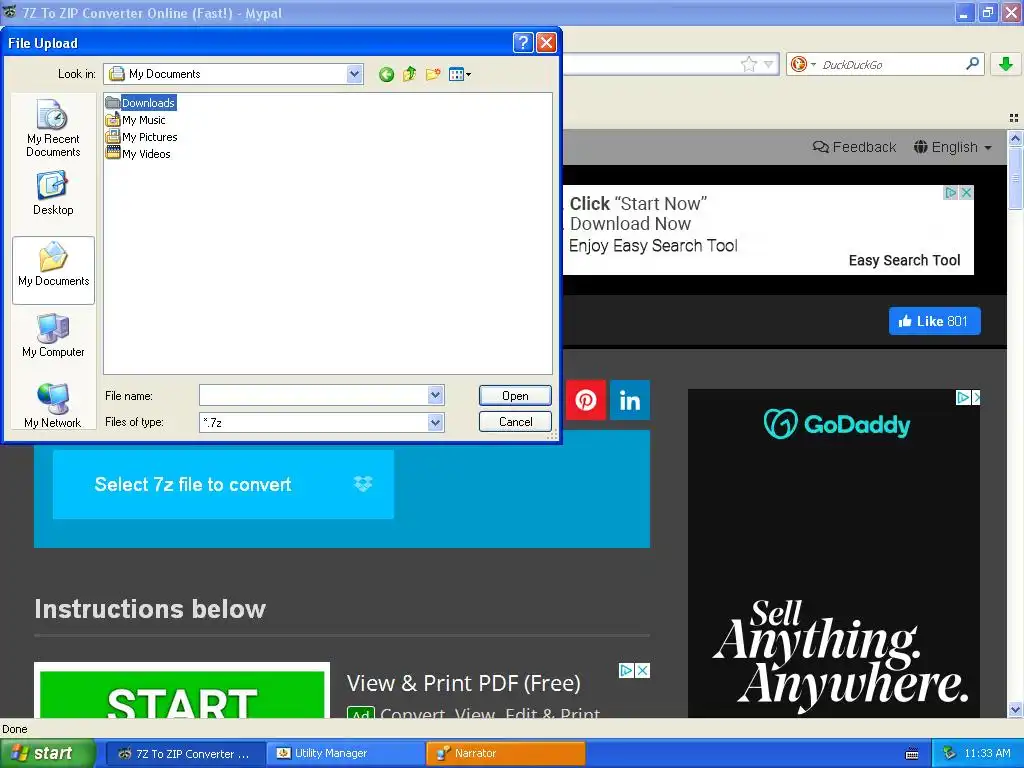Go up one folder level in File Upload
Screen dimensions: 1024x768
(409, 74)
